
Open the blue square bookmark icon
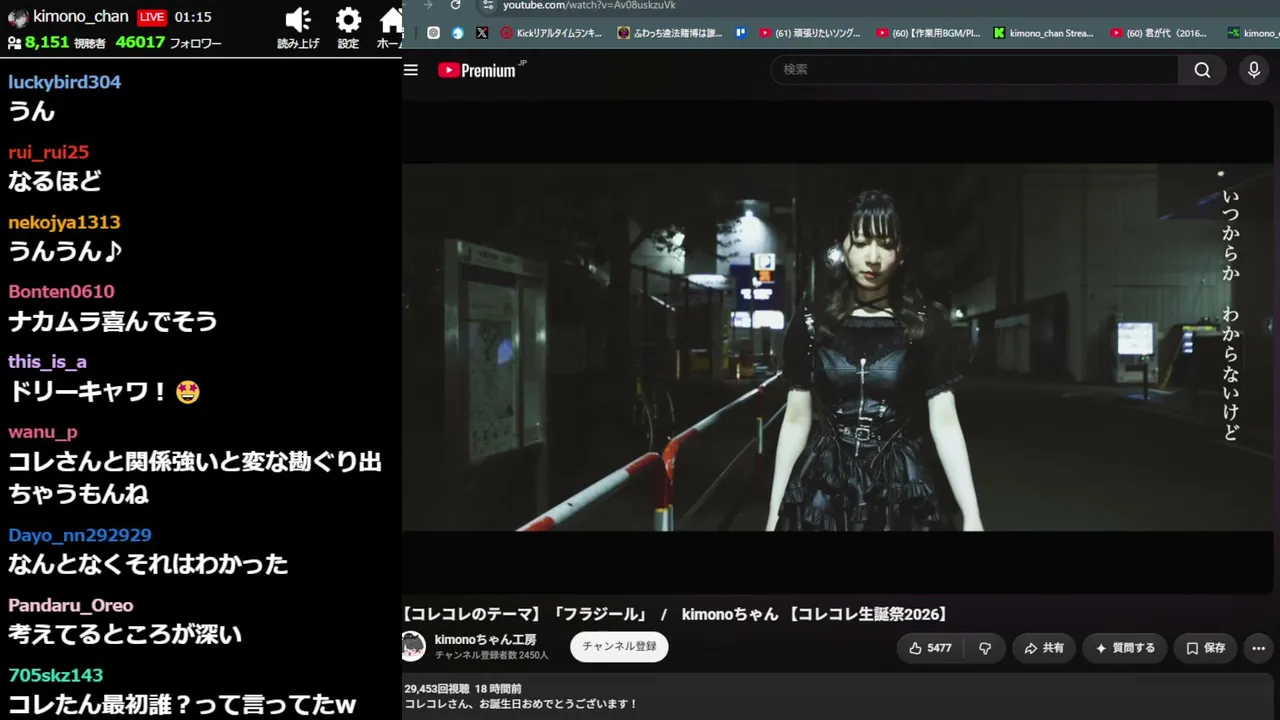(741, 33)
